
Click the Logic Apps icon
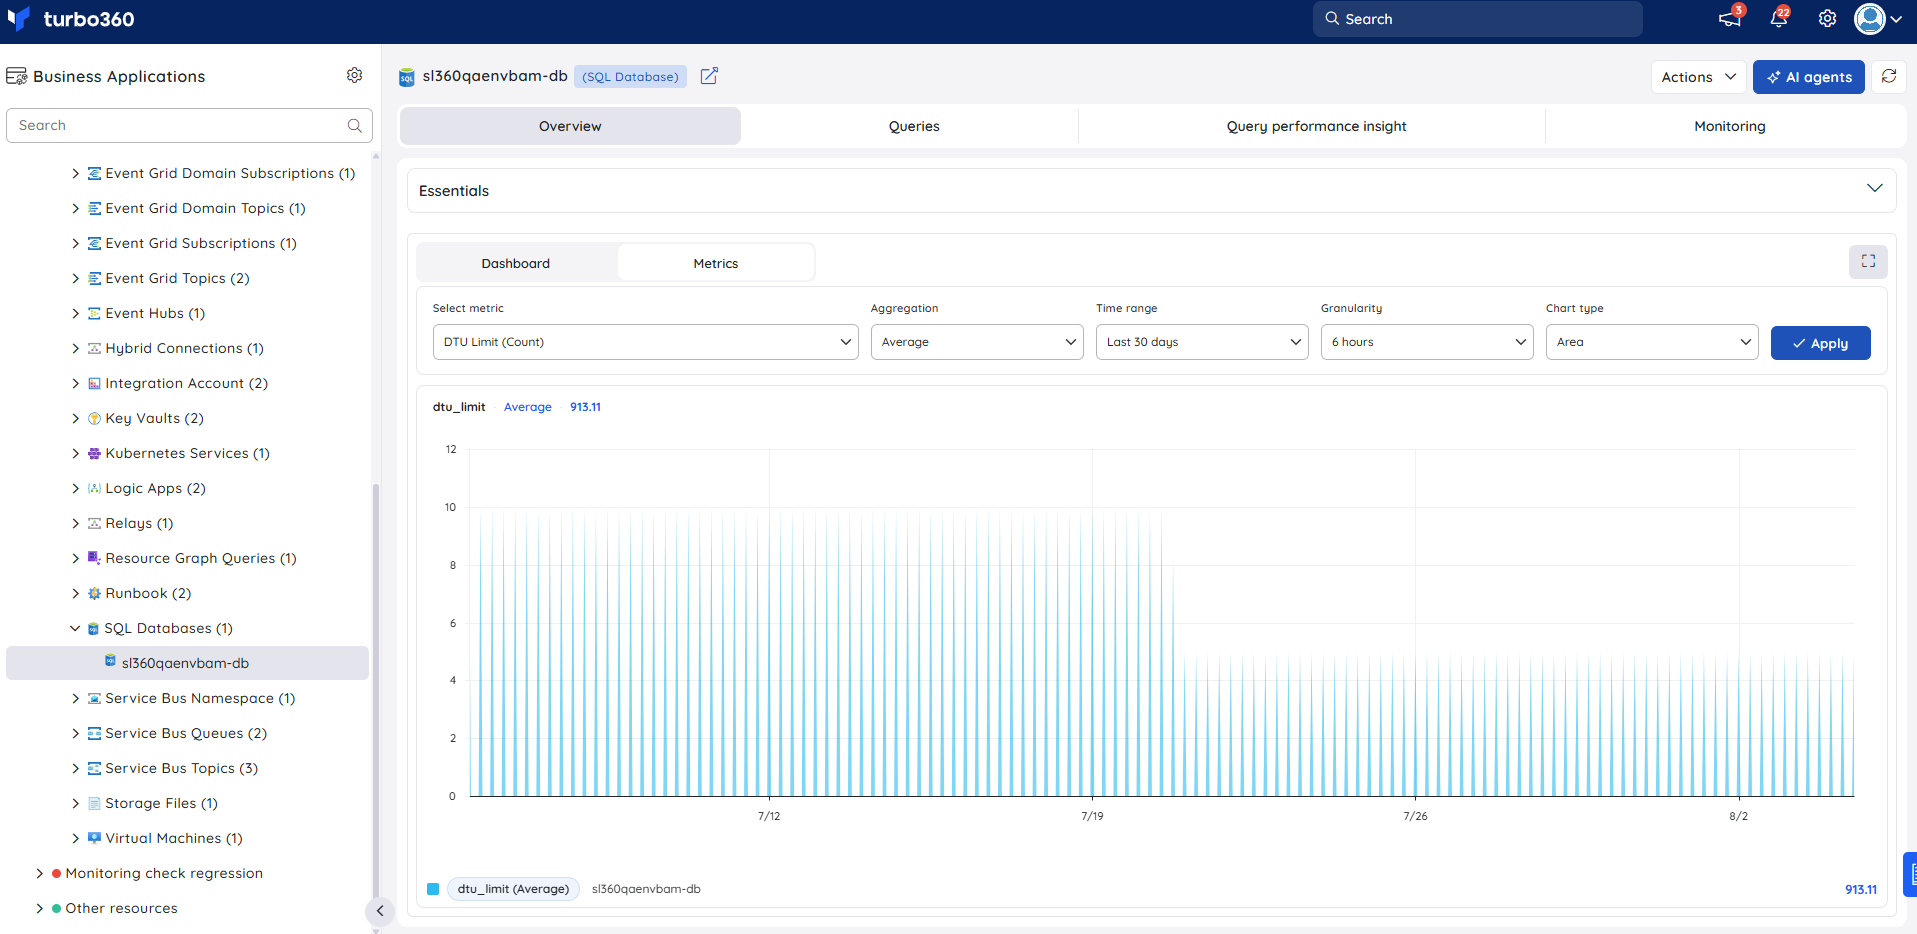coord(94,489)
